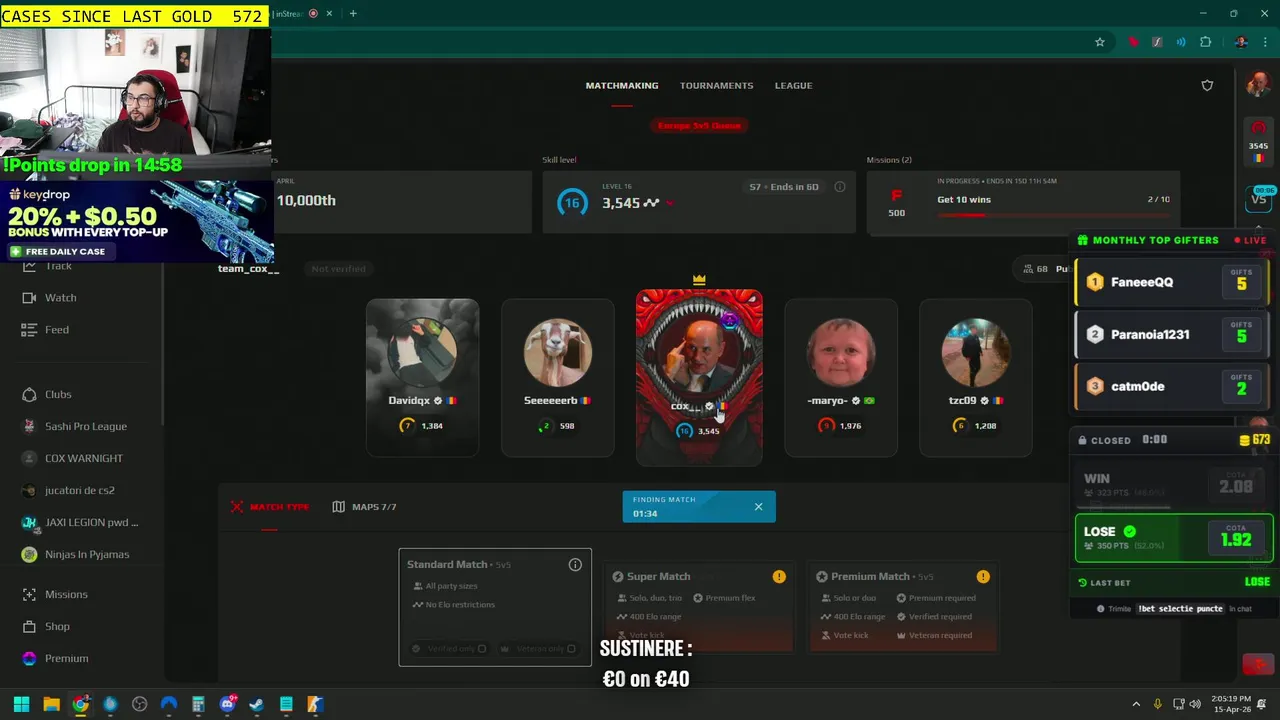Image resolution: width=1280 pixels, height=720 pixels.
Task: Click the Shop bag icon
Action: pos(29,626)
